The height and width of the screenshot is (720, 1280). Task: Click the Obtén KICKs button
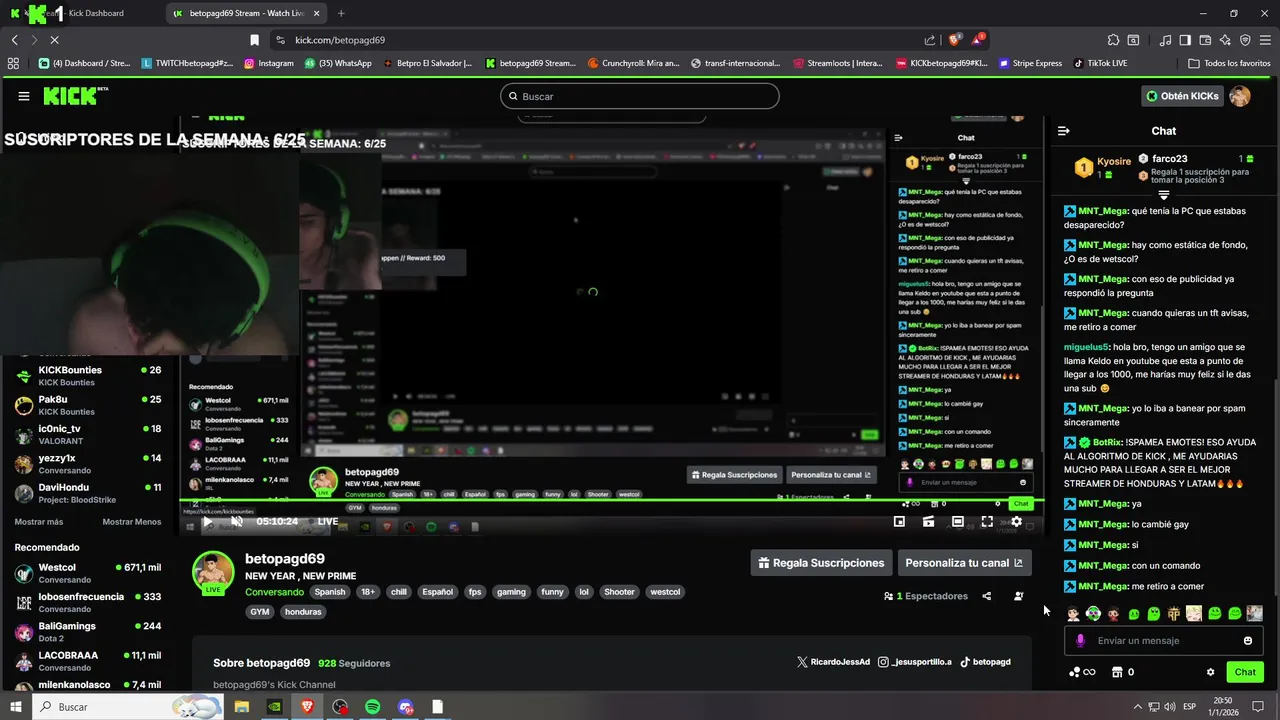1183,96
